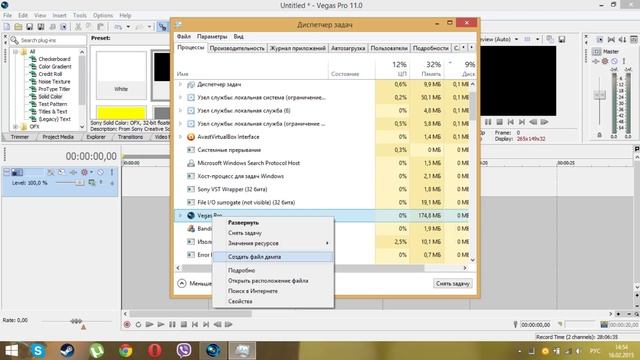
Task: Adjust the track Level slider
Action: [x=80, y=182]
